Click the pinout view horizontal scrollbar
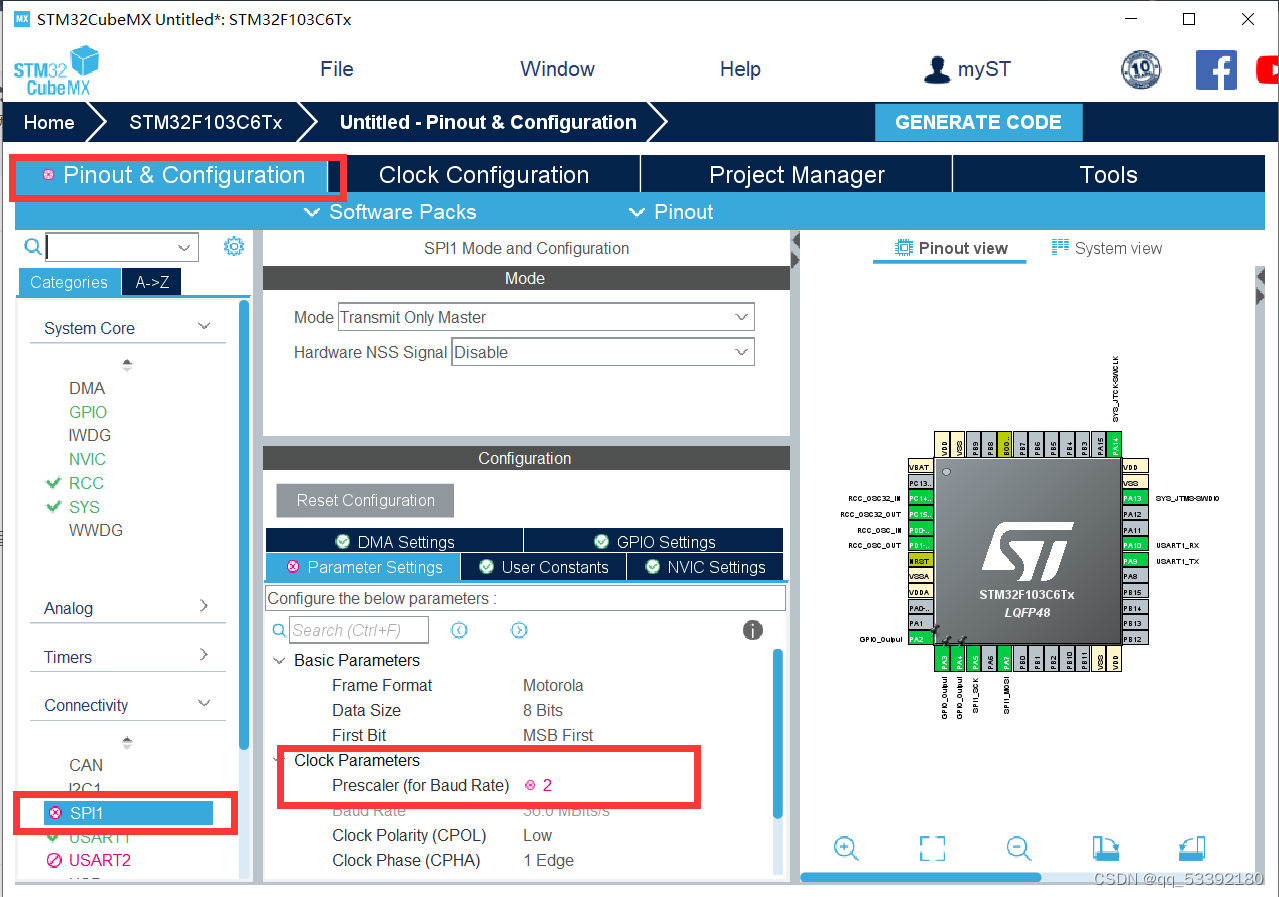Viewport: 1279px width, 897px height. [x=920, y=877]
